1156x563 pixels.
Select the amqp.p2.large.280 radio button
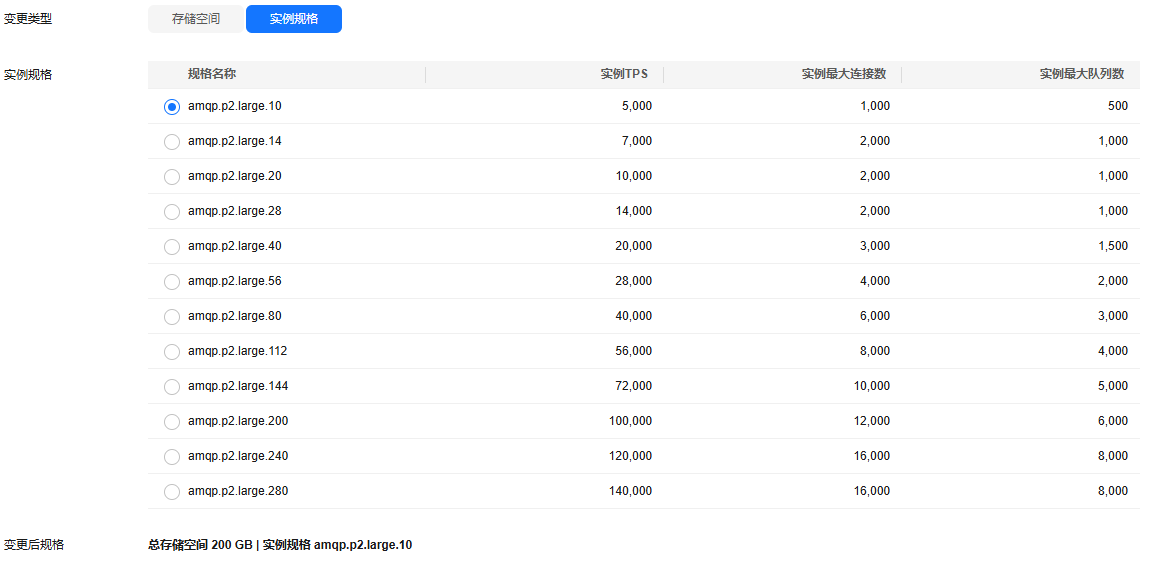(172, 492)
